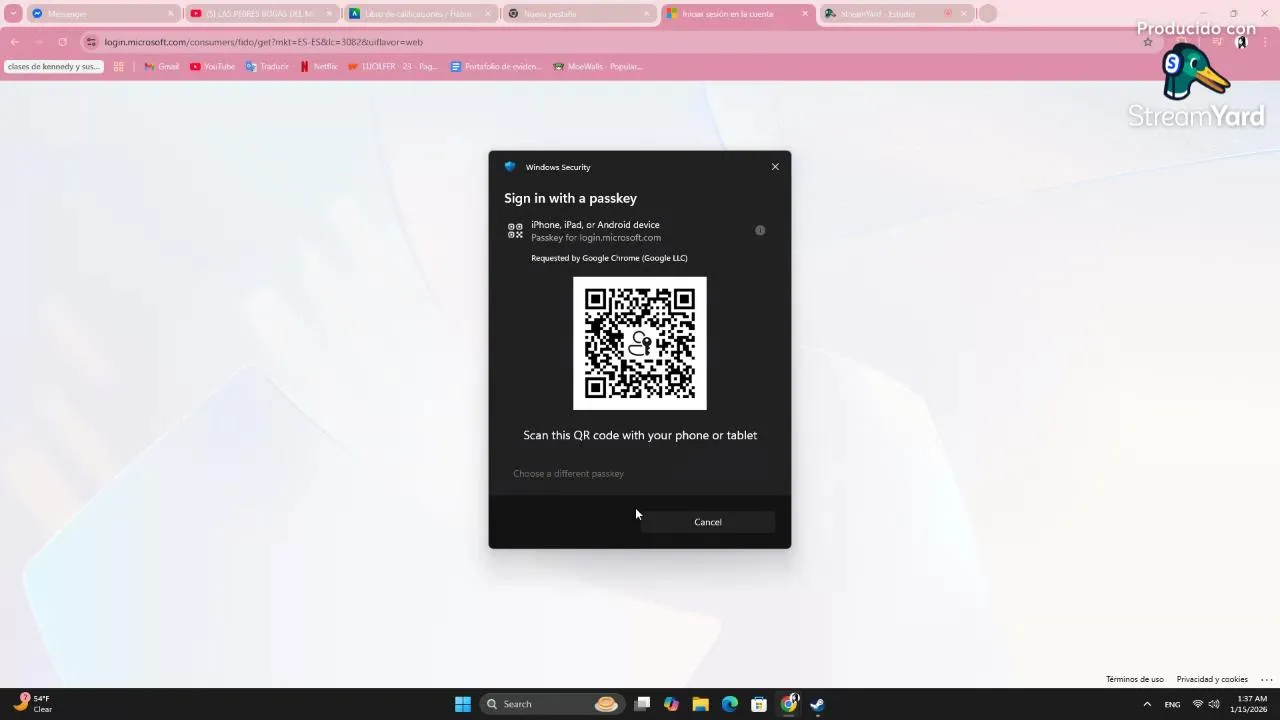Reload the page with refresh icon
The image size is (1280, 720).
point(62,42)
